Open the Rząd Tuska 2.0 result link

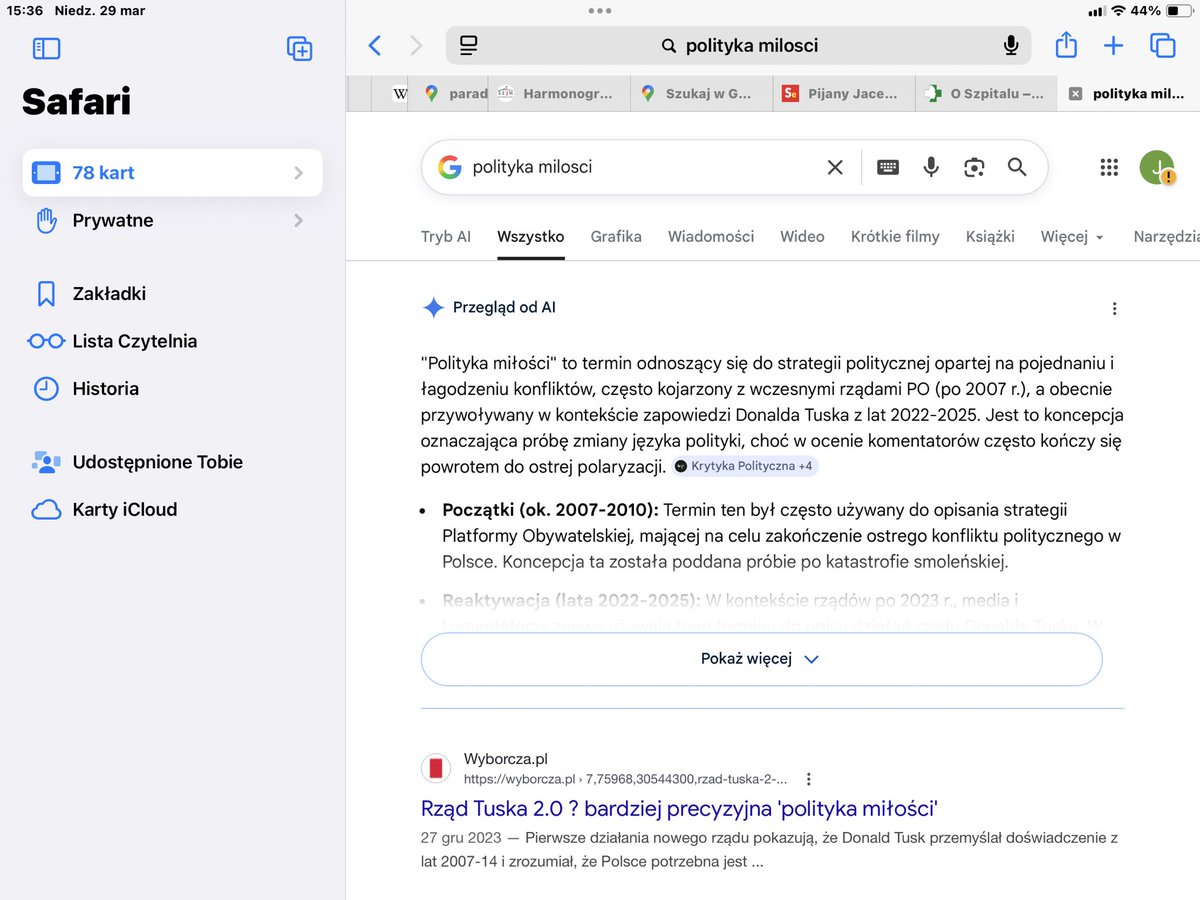pyautogui.click(x=679, y=808)
